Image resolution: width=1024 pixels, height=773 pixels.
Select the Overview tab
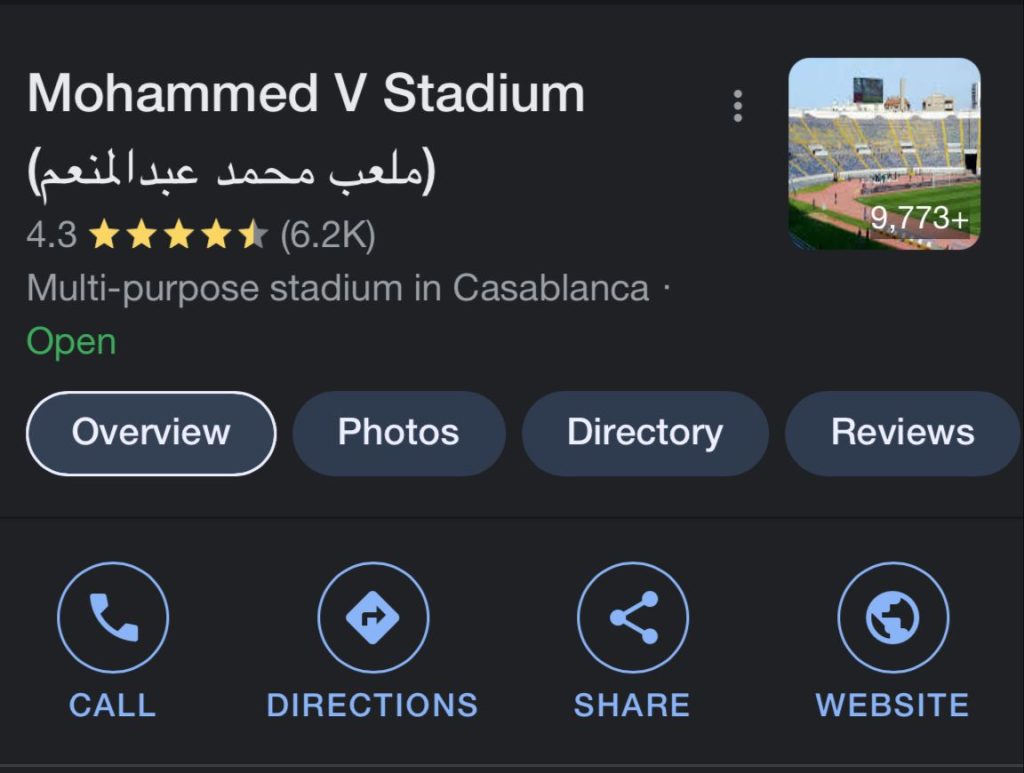[x=151, y=433]
